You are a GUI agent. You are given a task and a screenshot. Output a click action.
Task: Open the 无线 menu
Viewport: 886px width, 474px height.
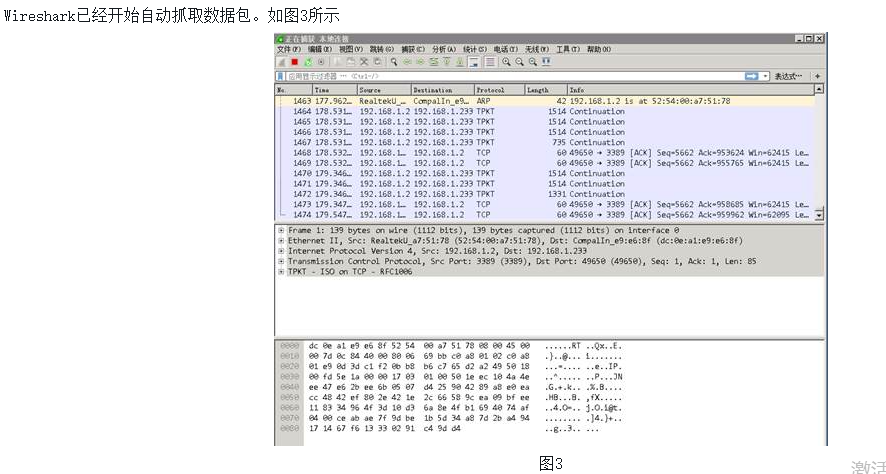point(537,50)
